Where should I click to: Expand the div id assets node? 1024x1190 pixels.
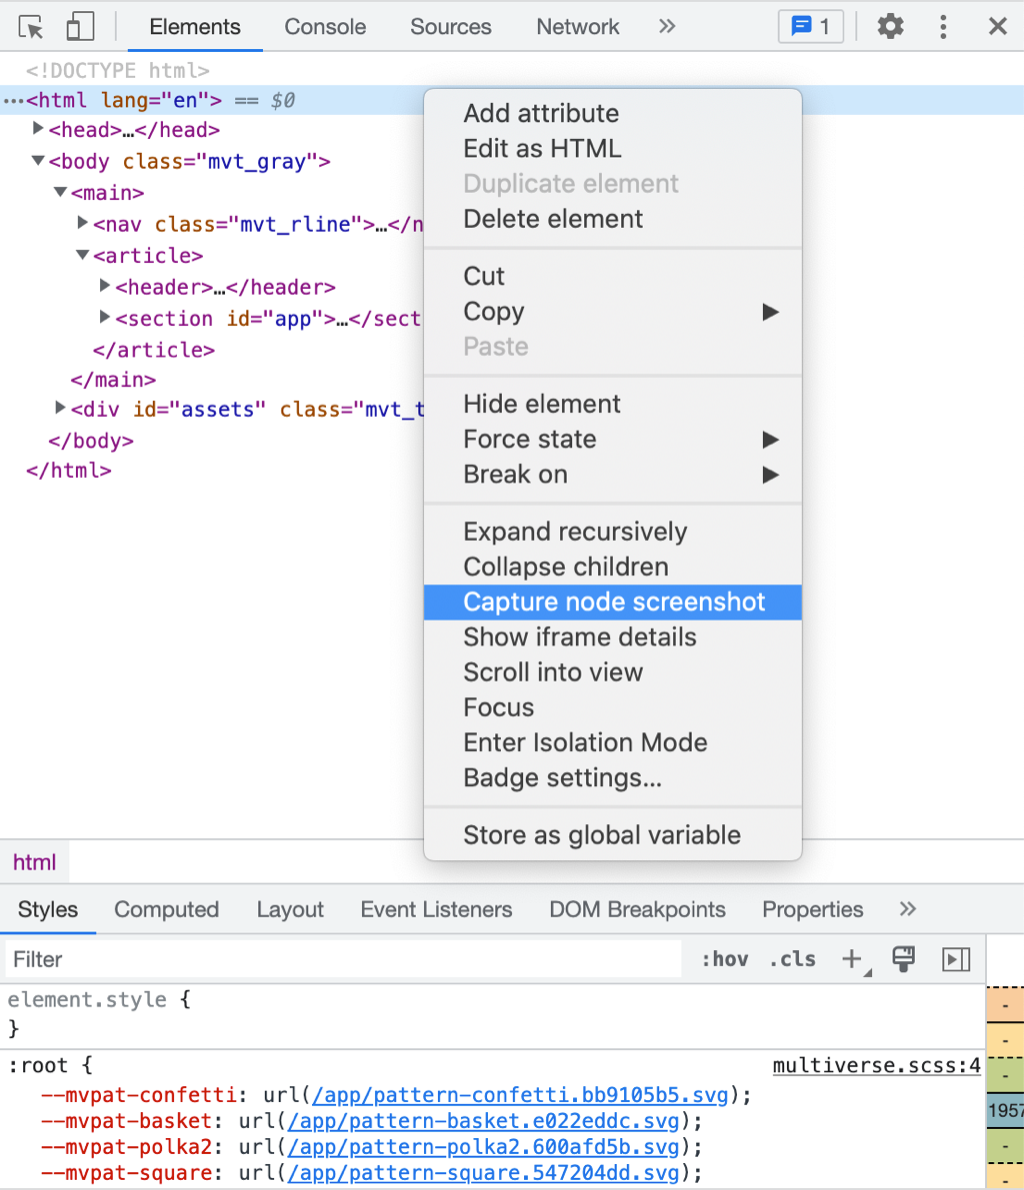(60, 408)
